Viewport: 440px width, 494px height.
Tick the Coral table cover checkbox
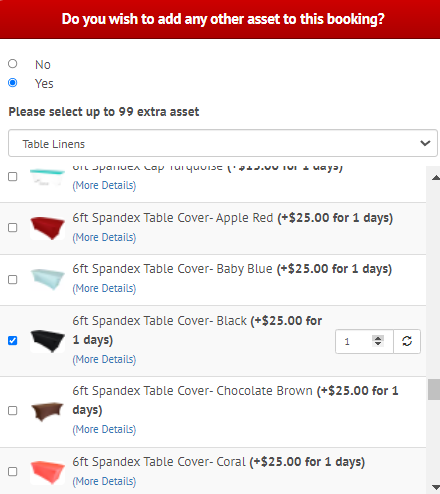click(x=13, y=472)
